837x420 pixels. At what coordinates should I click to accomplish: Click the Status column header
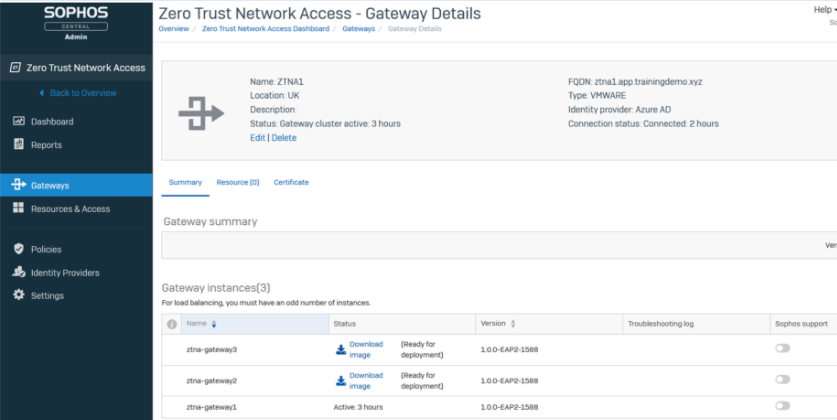click(344, 324)
